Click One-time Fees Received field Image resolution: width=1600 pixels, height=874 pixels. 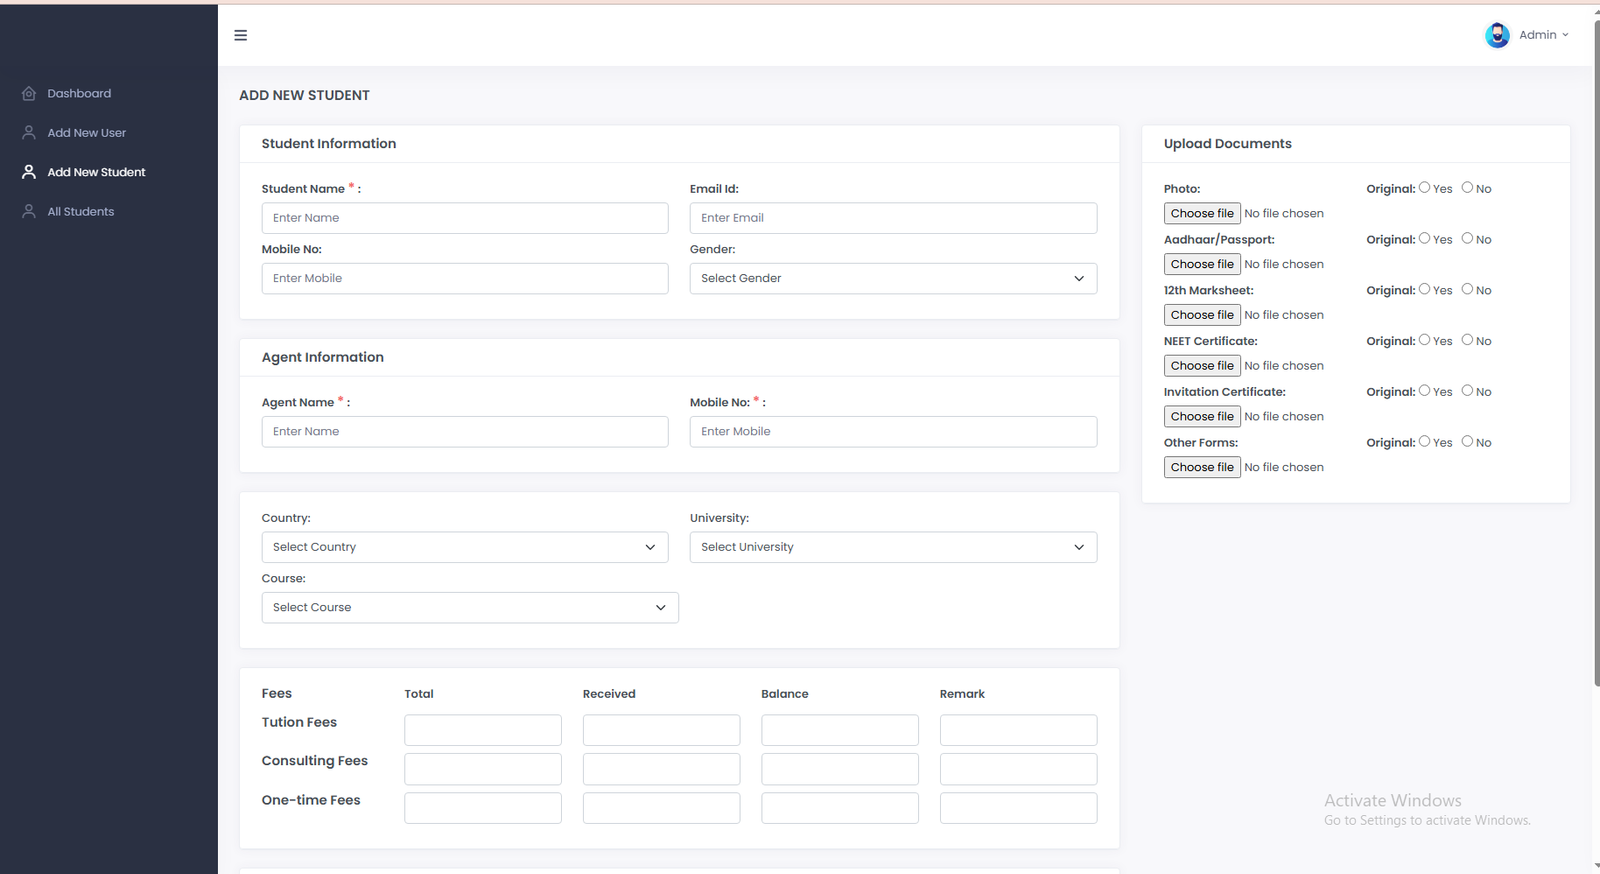coord(661,808)
